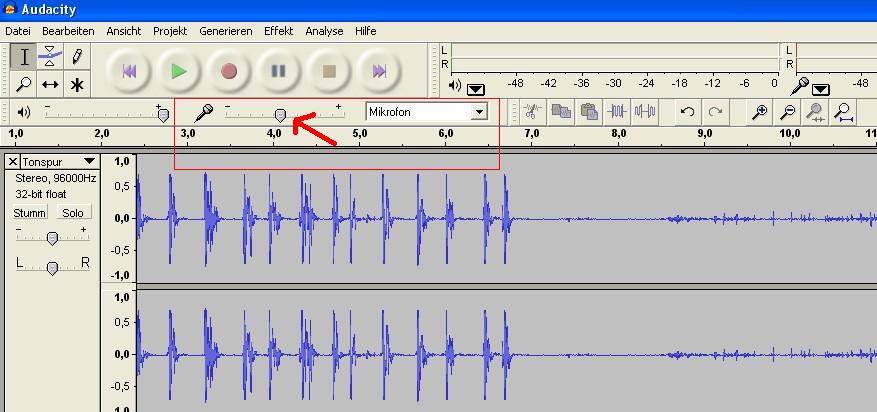Viewport: 877px width, 412px height.
Task: Select the Multi-tool asterisk icon
Action: coord(76,84)
